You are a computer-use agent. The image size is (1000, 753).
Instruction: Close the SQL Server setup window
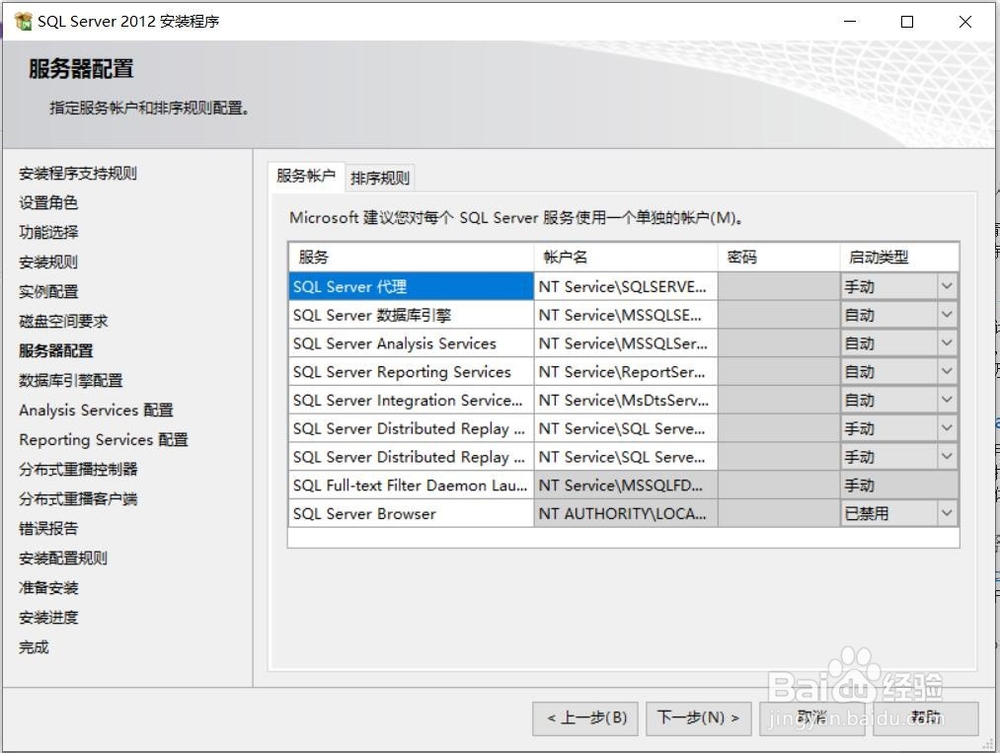pos(965,21)
